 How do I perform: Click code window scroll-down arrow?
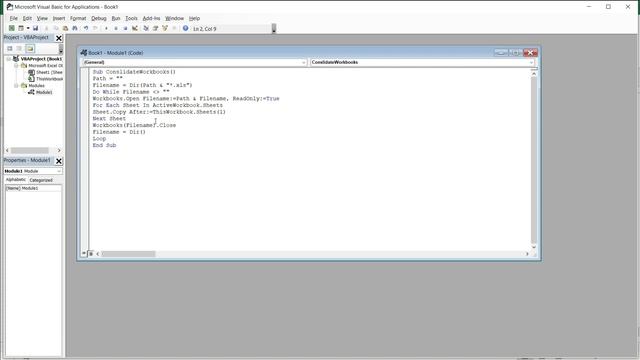(x=533, y=247)
